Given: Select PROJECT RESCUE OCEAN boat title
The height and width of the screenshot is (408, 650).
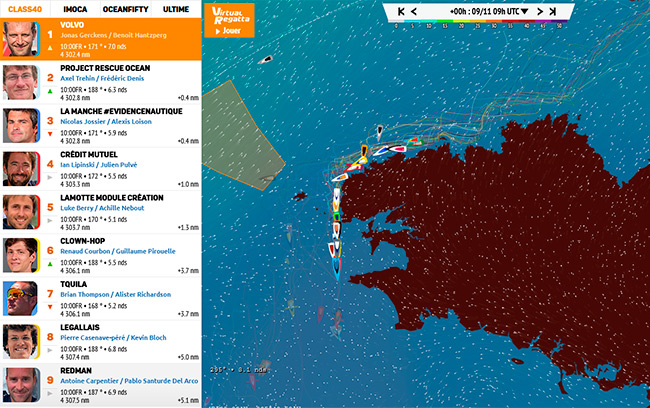Looking at the screenshot, I should 105,68.
